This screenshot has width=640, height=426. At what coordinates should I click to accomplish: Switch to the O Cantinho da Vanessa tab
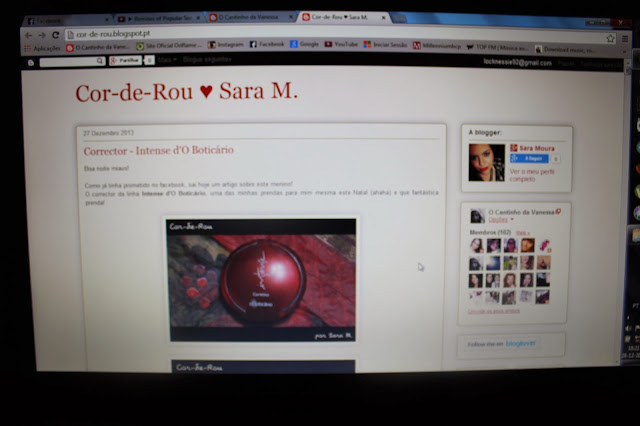point(251,17)
